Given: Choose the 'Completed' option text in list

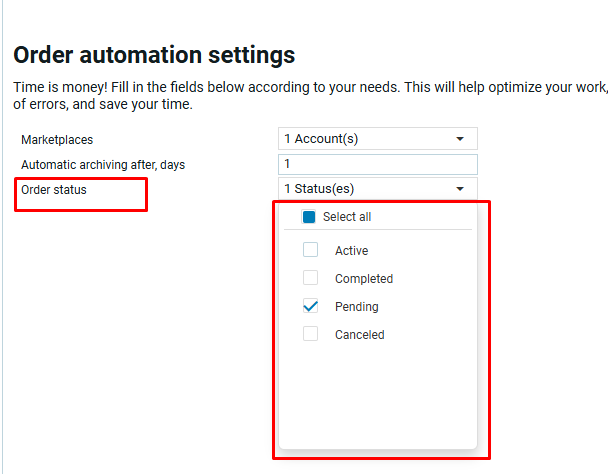Looking at the screenshot, I should coord(364,279).
